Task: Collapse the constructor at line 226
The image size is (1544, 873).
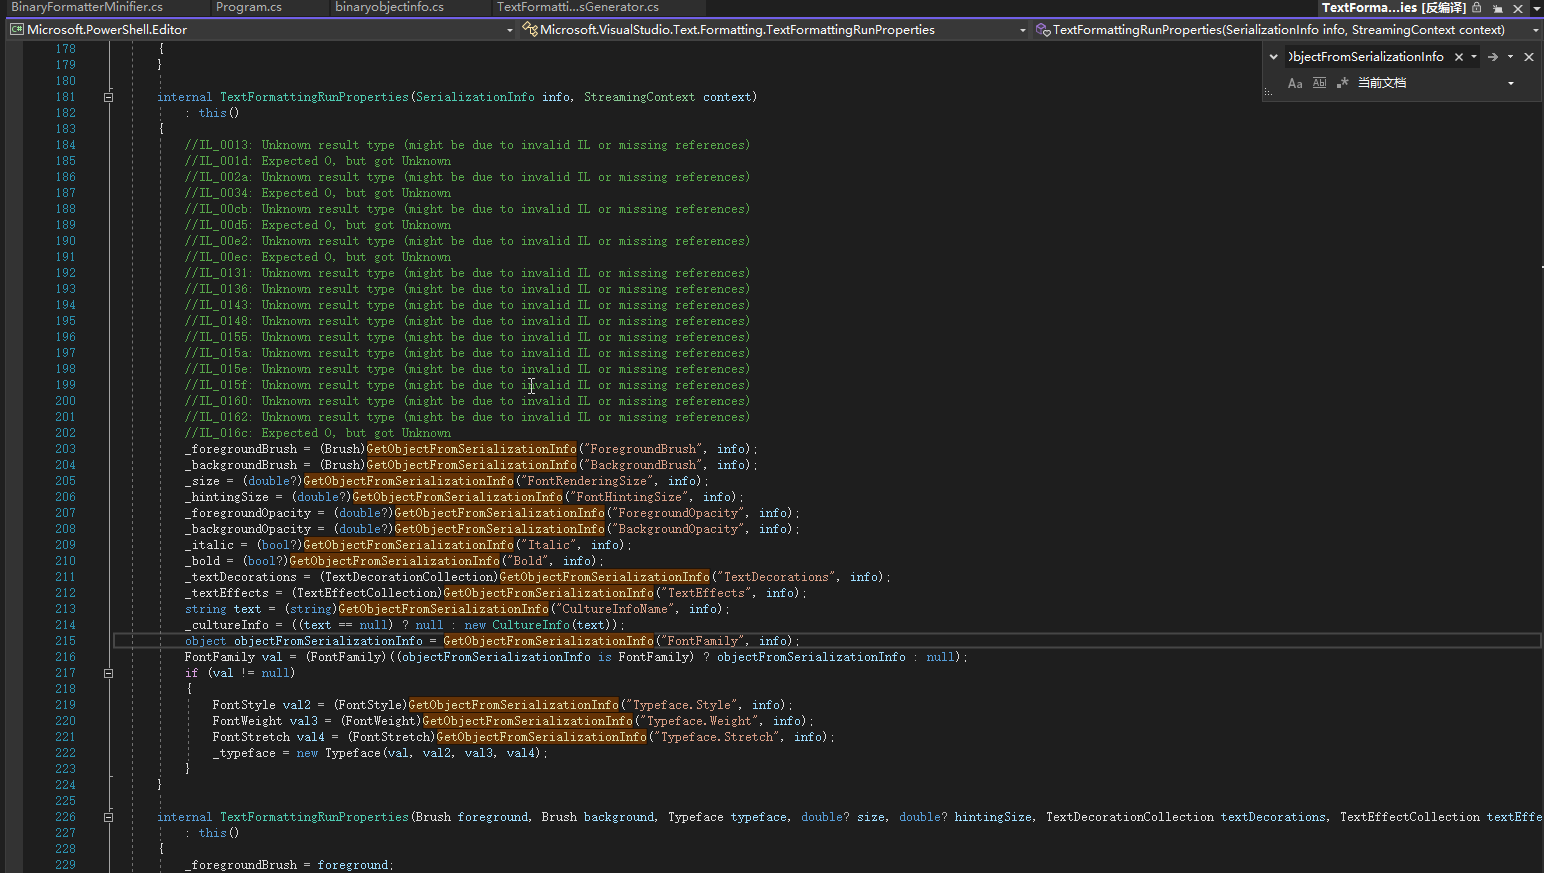Action: pyautogui.click(x=108, y=817)
